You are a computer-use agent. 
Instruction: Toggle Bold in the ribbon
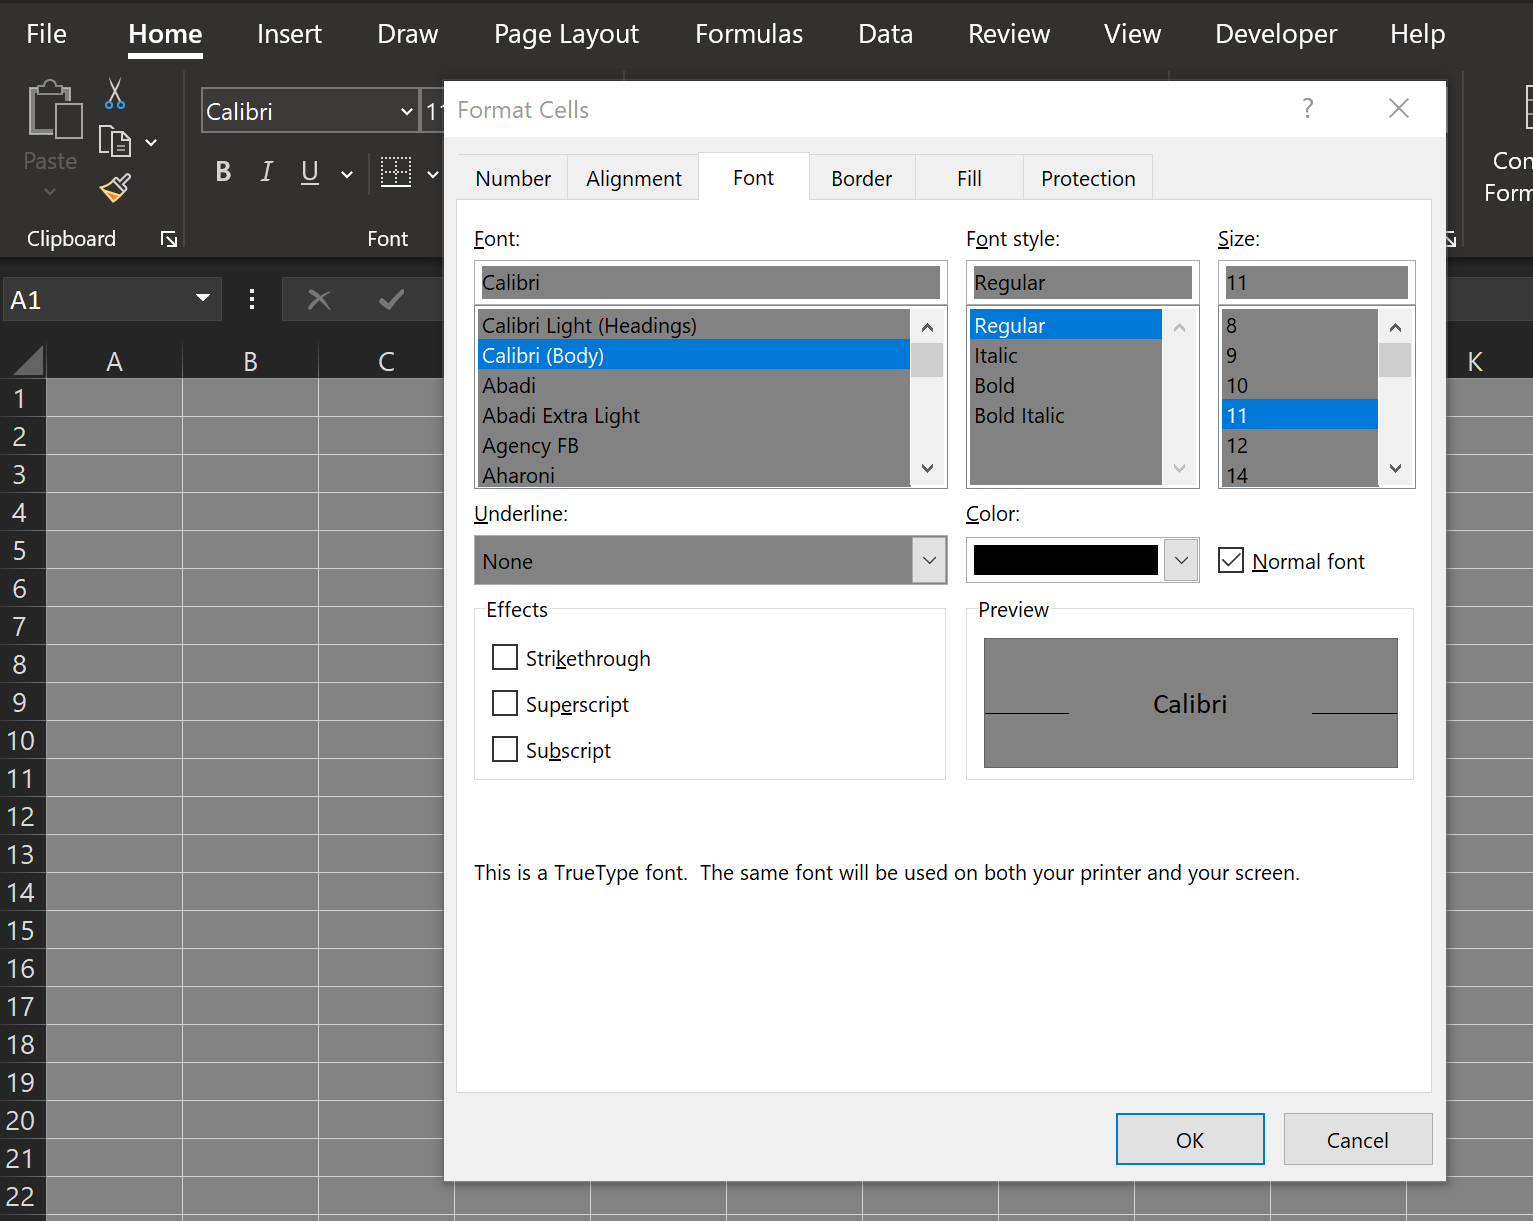[223, 172]
